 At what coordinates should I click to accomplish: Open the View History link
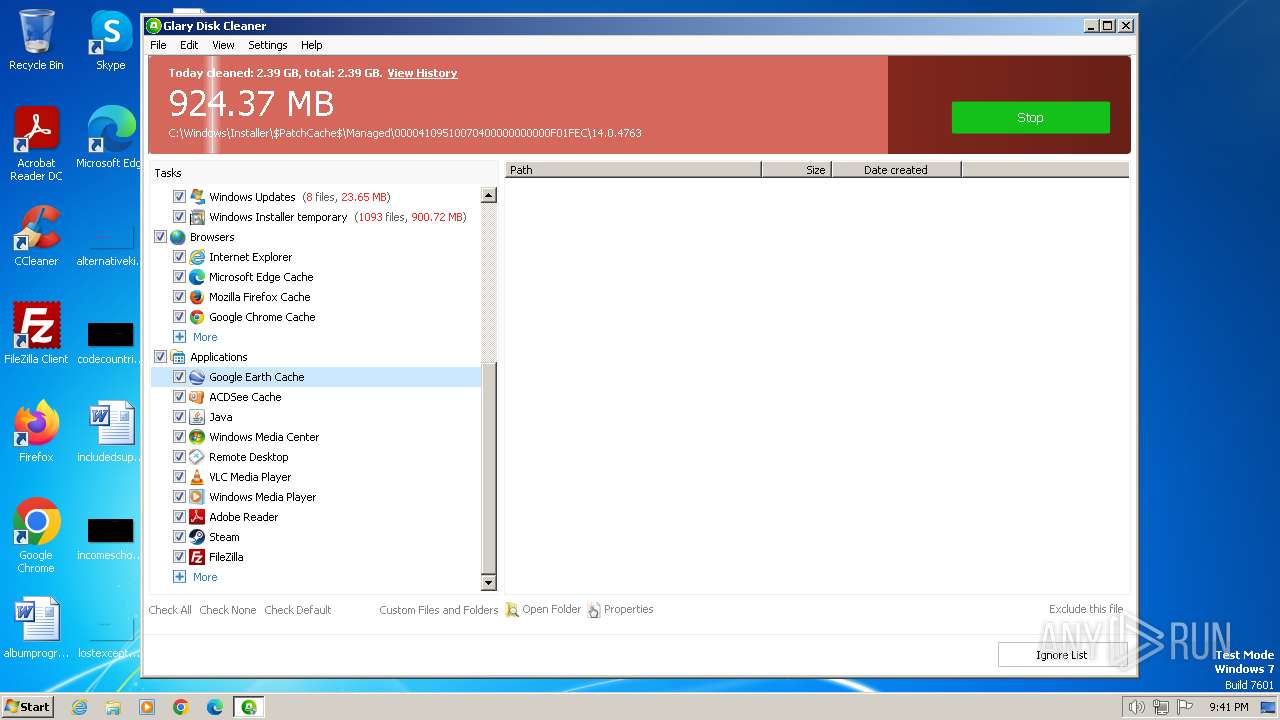pyautogui.click(x=422, y=73)
